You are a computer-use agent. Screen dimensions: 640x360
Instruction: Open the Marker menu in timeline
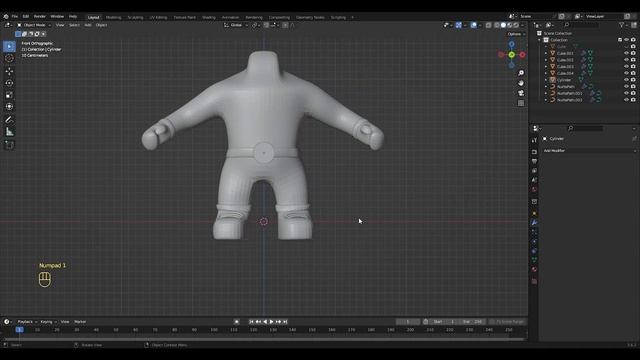pos(80,322)
